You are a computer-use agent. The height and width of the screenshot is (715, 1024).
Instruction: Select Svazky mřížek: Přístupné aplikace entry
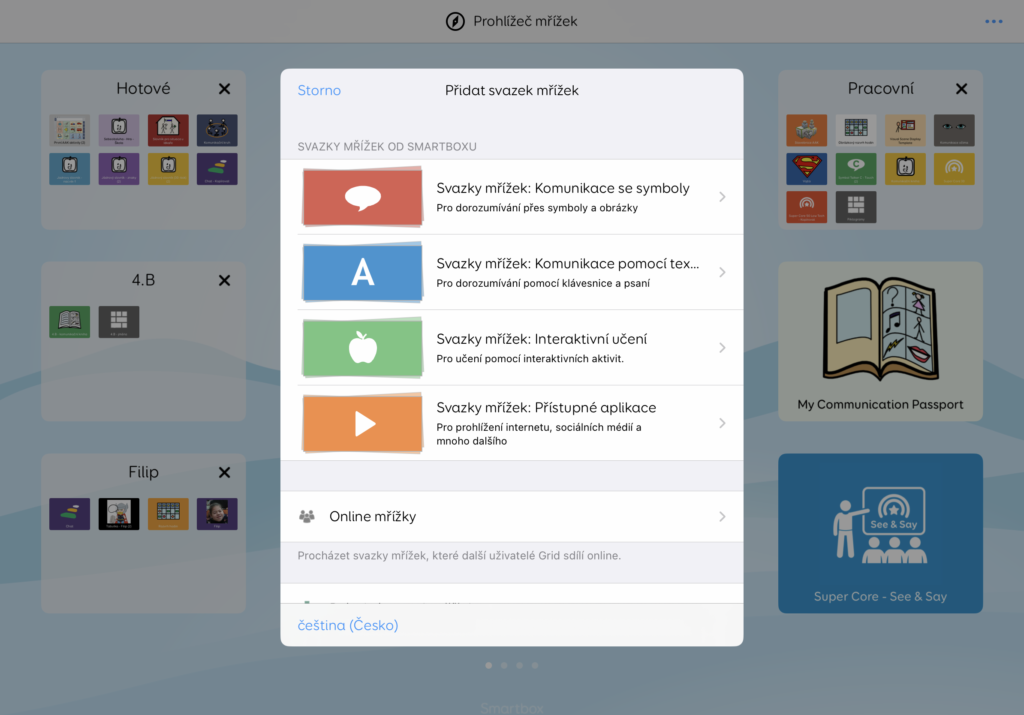[x=546, y=408]
